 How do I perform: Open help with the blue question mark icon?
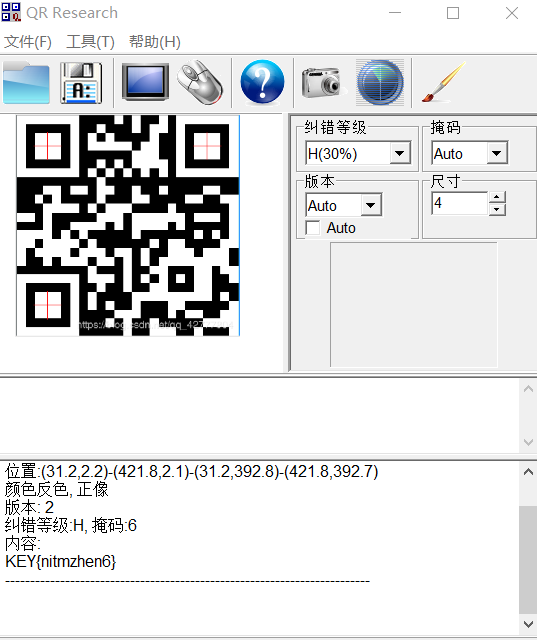262,81
